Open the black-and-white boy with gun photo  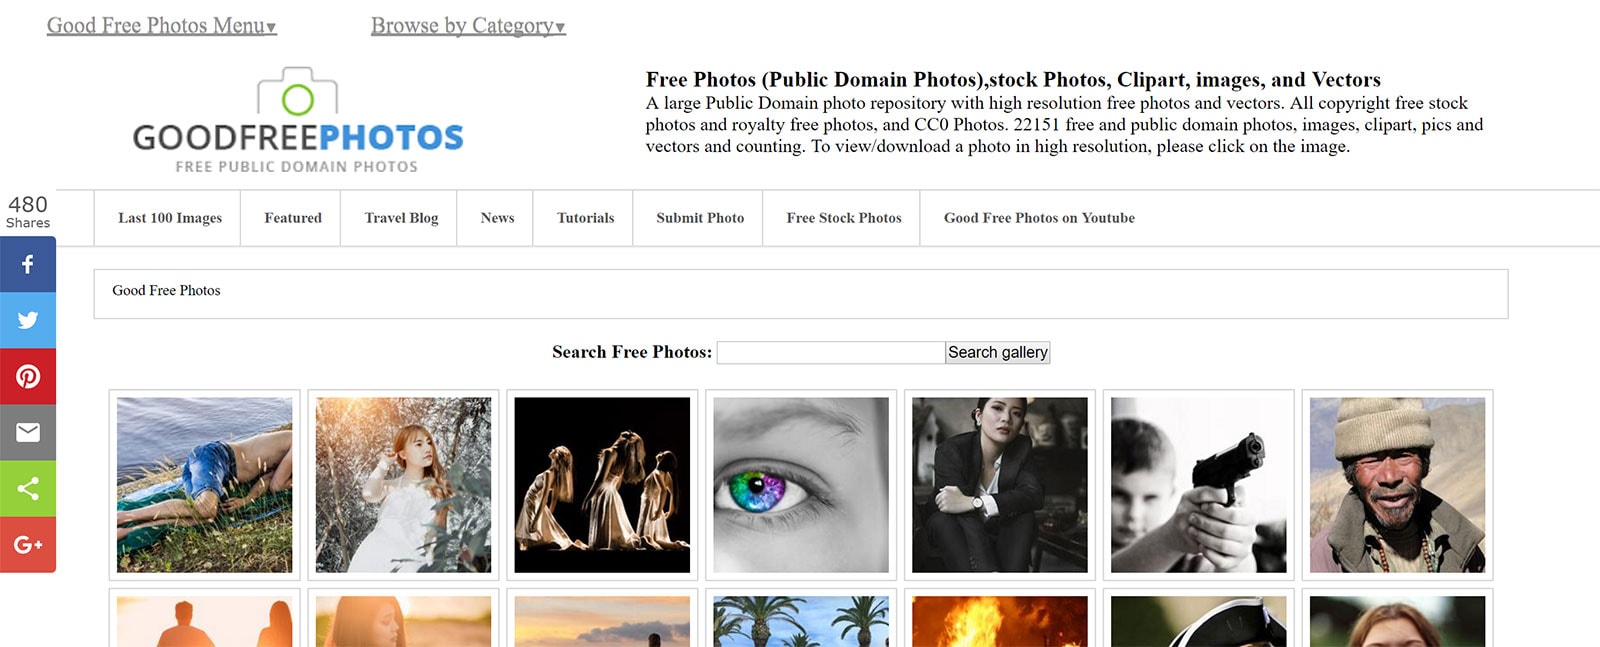point(1199,485)
